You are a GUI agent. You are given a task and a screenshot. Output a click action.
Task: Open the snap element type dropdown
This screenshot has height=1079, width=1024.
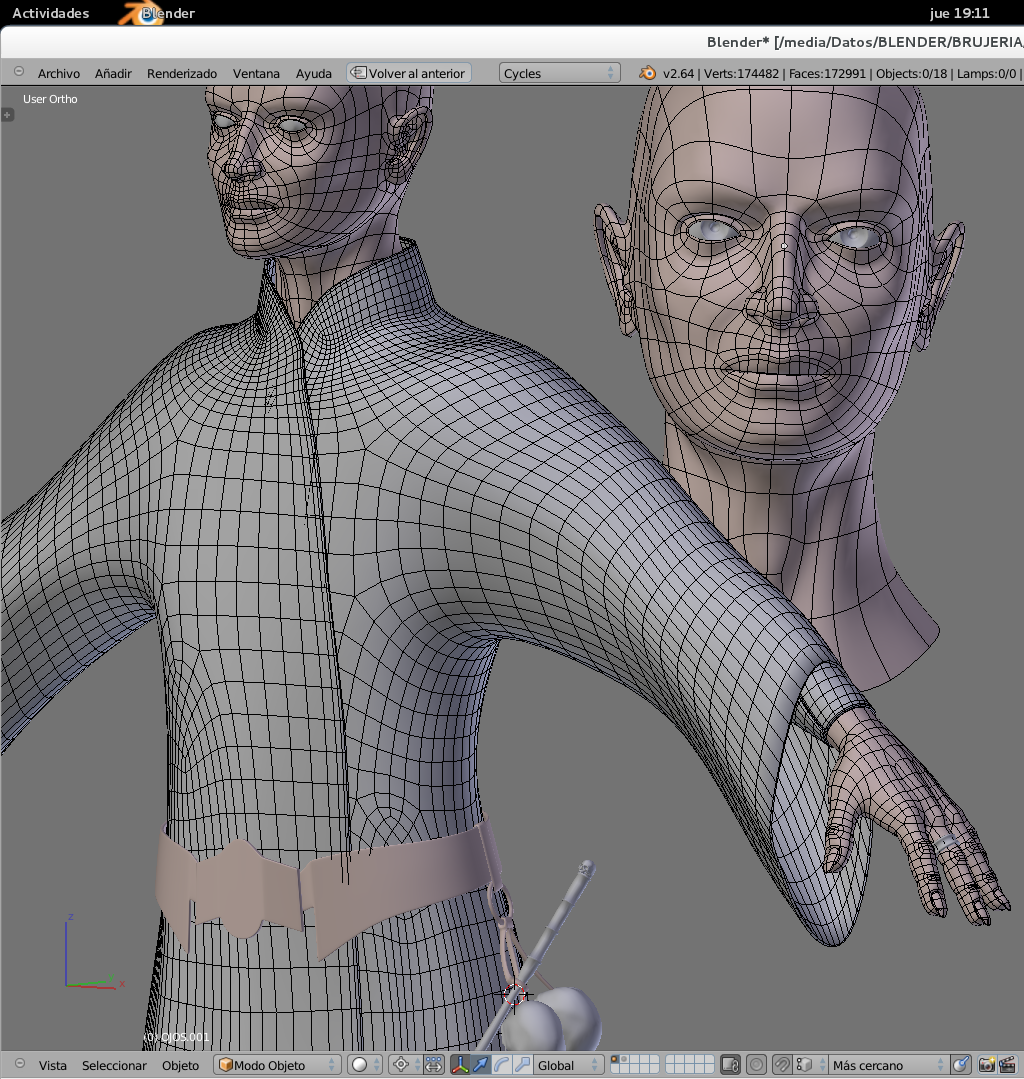[810, 1065]
